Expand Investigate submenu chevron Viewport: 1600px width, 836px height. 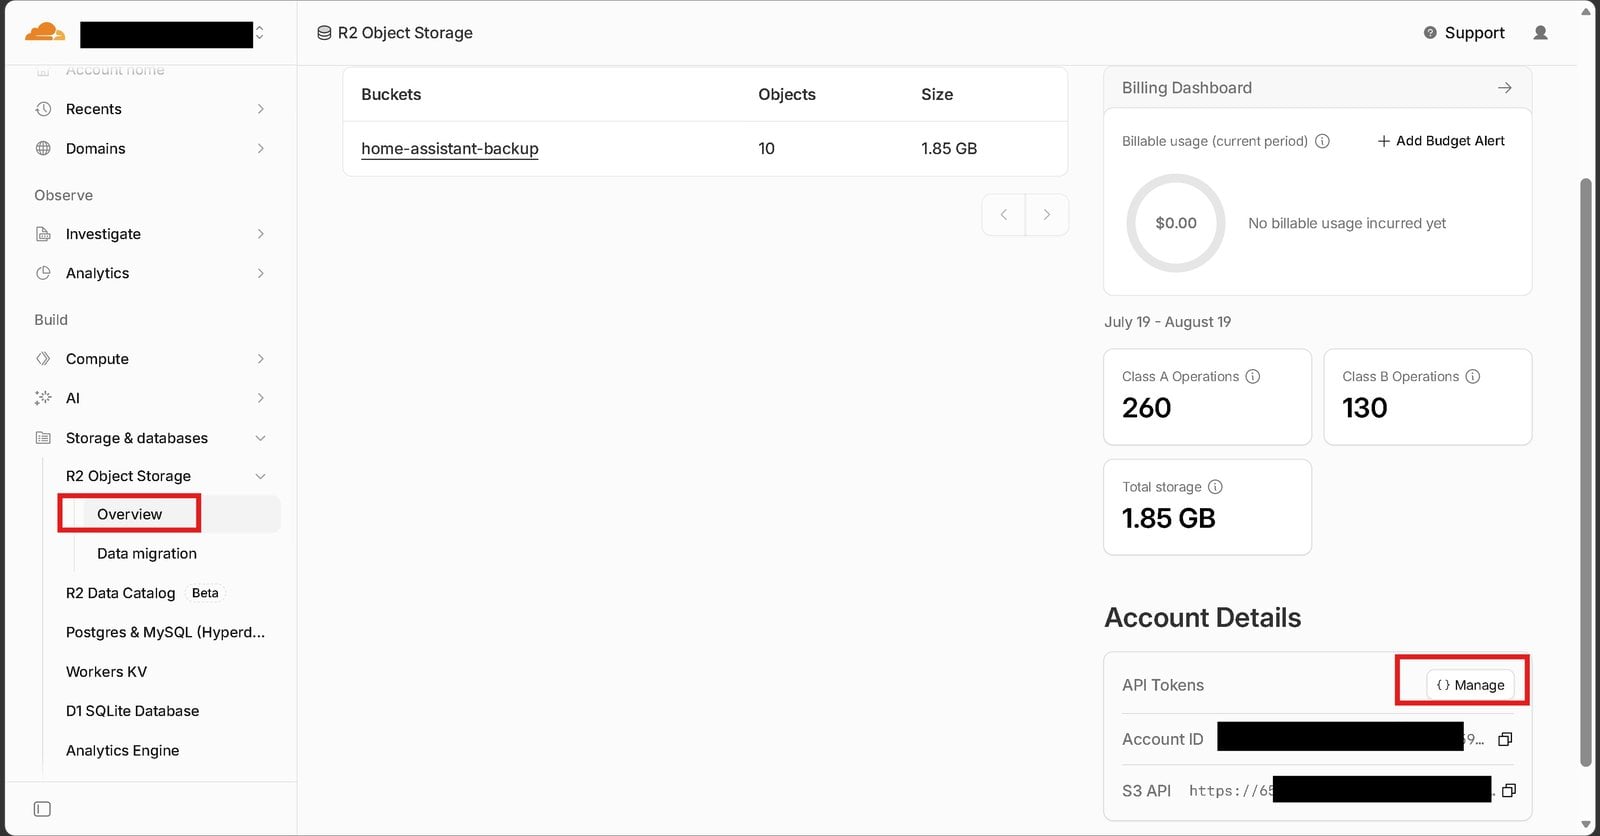[x=261, y=234]
